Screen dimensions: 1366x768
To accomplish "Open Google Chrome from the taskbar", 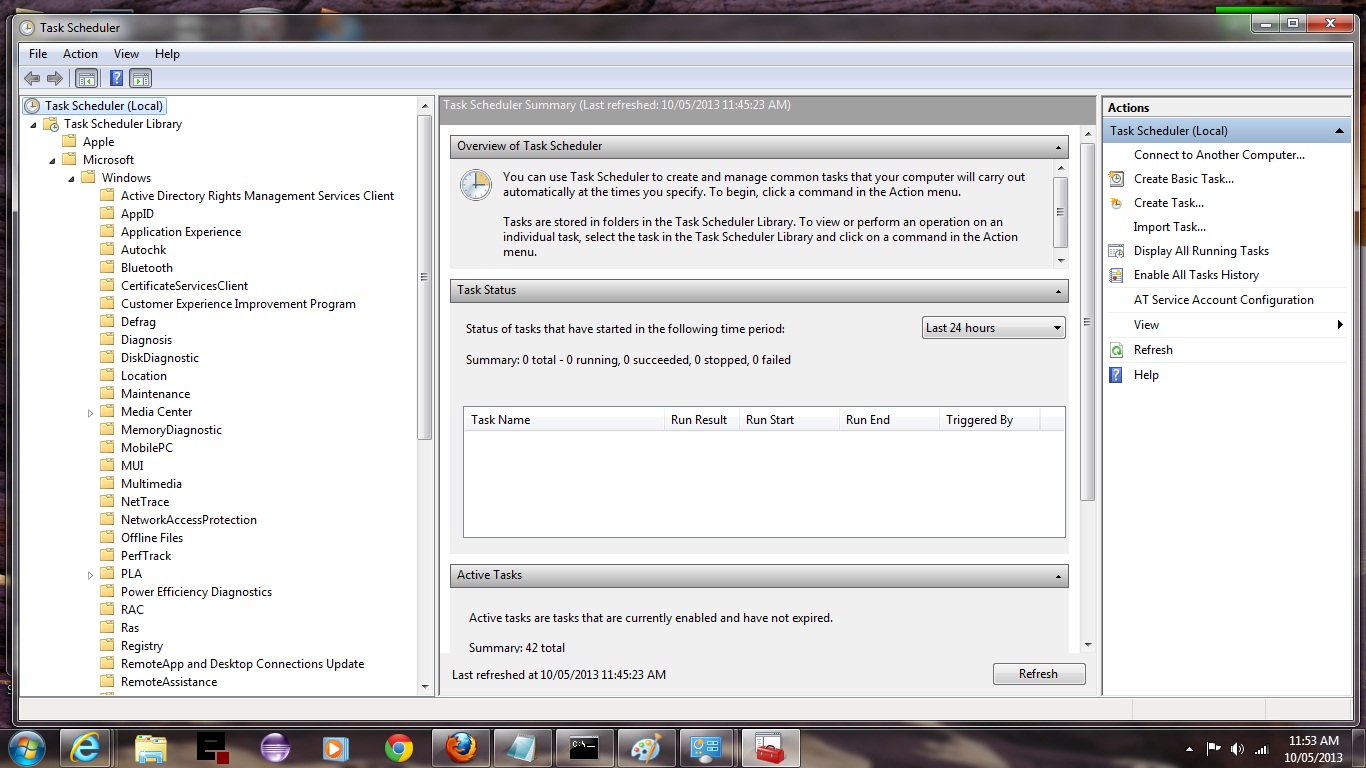I will (x=399, y=748).
